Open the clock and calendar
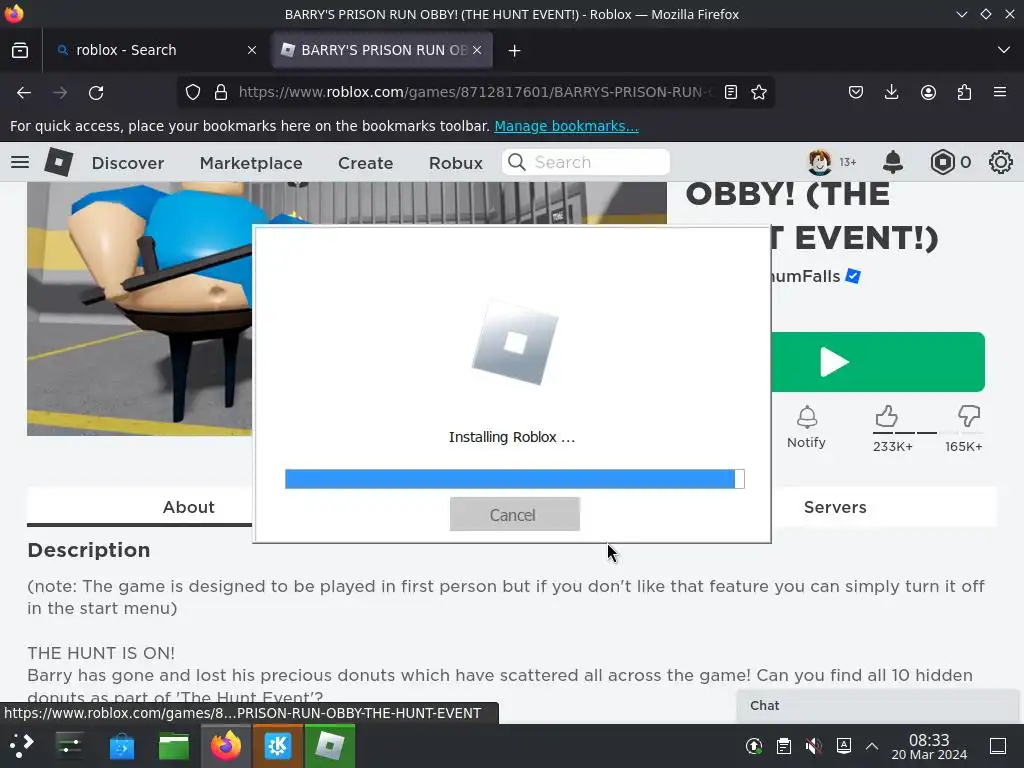The image size is (1024, 768). pos(929,746)
